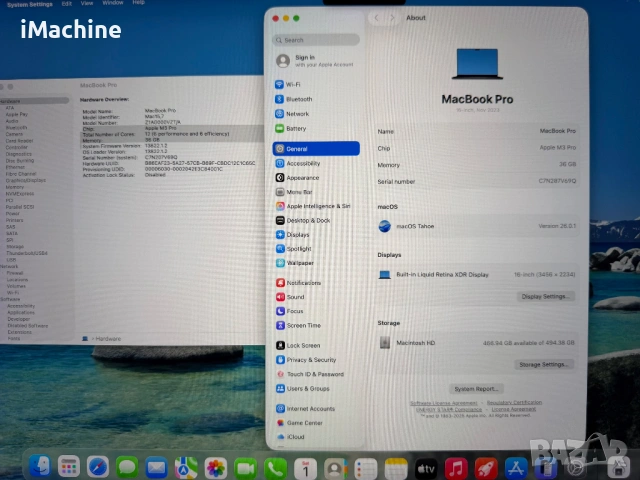
Task: Open the Window menu in menu bar
Action: click(113, 3)
